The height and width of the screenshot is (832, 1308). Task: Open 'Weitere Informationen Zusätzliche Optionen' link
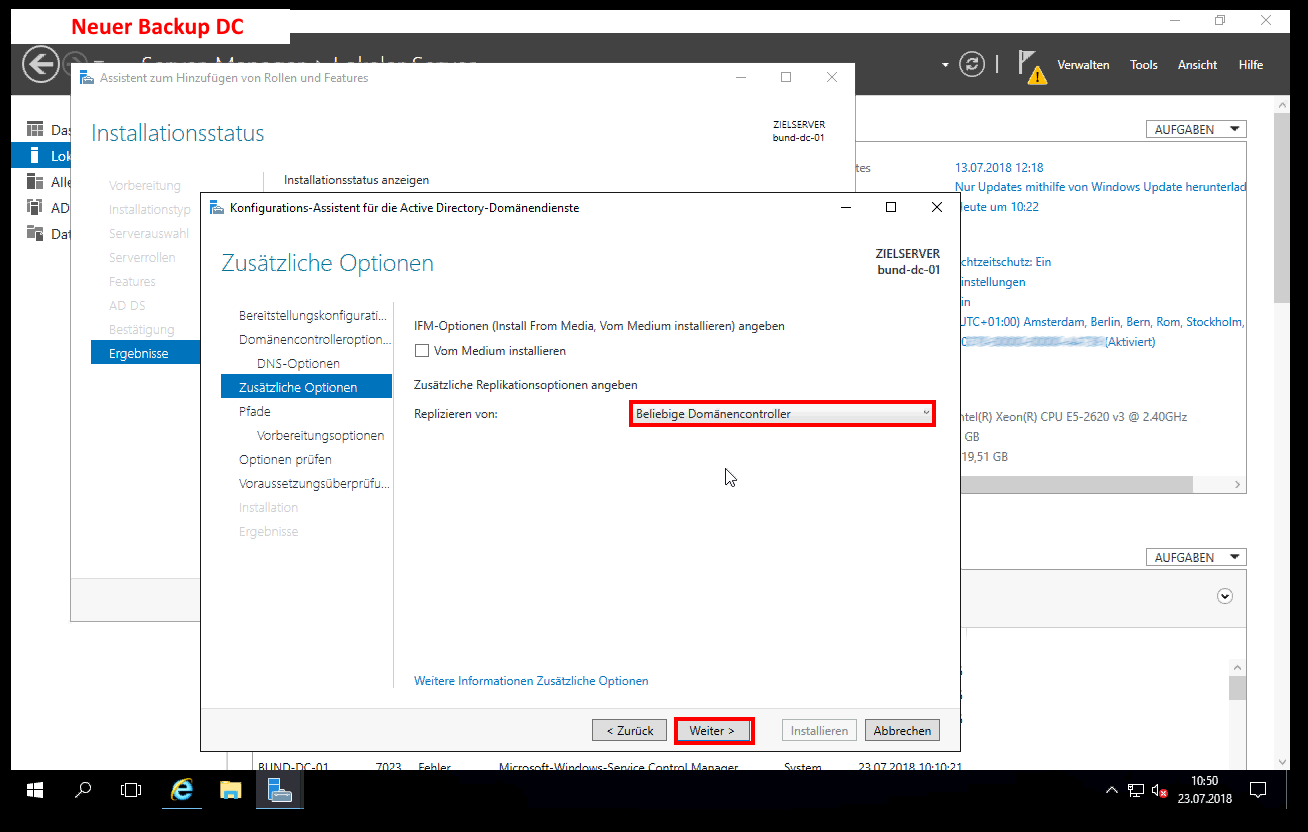click(x=531, y=681)
